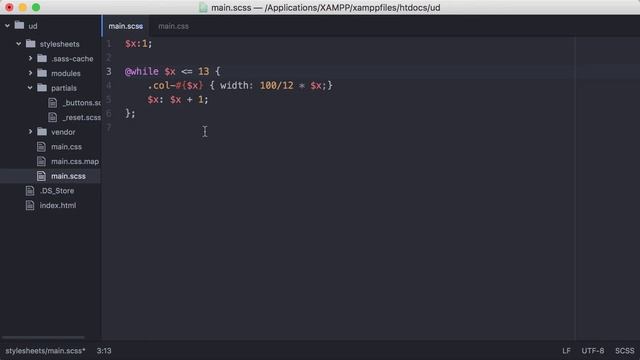The image size is (640, 360).
Task: Select main.scss in the file tree
Action: 69,176
